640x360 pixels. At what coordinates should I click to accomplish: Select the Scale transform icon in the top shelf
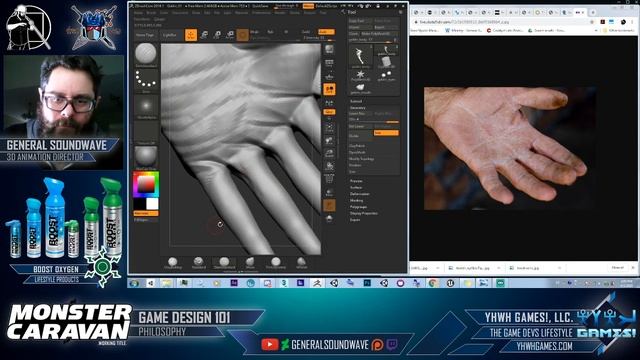click(217, 35)
